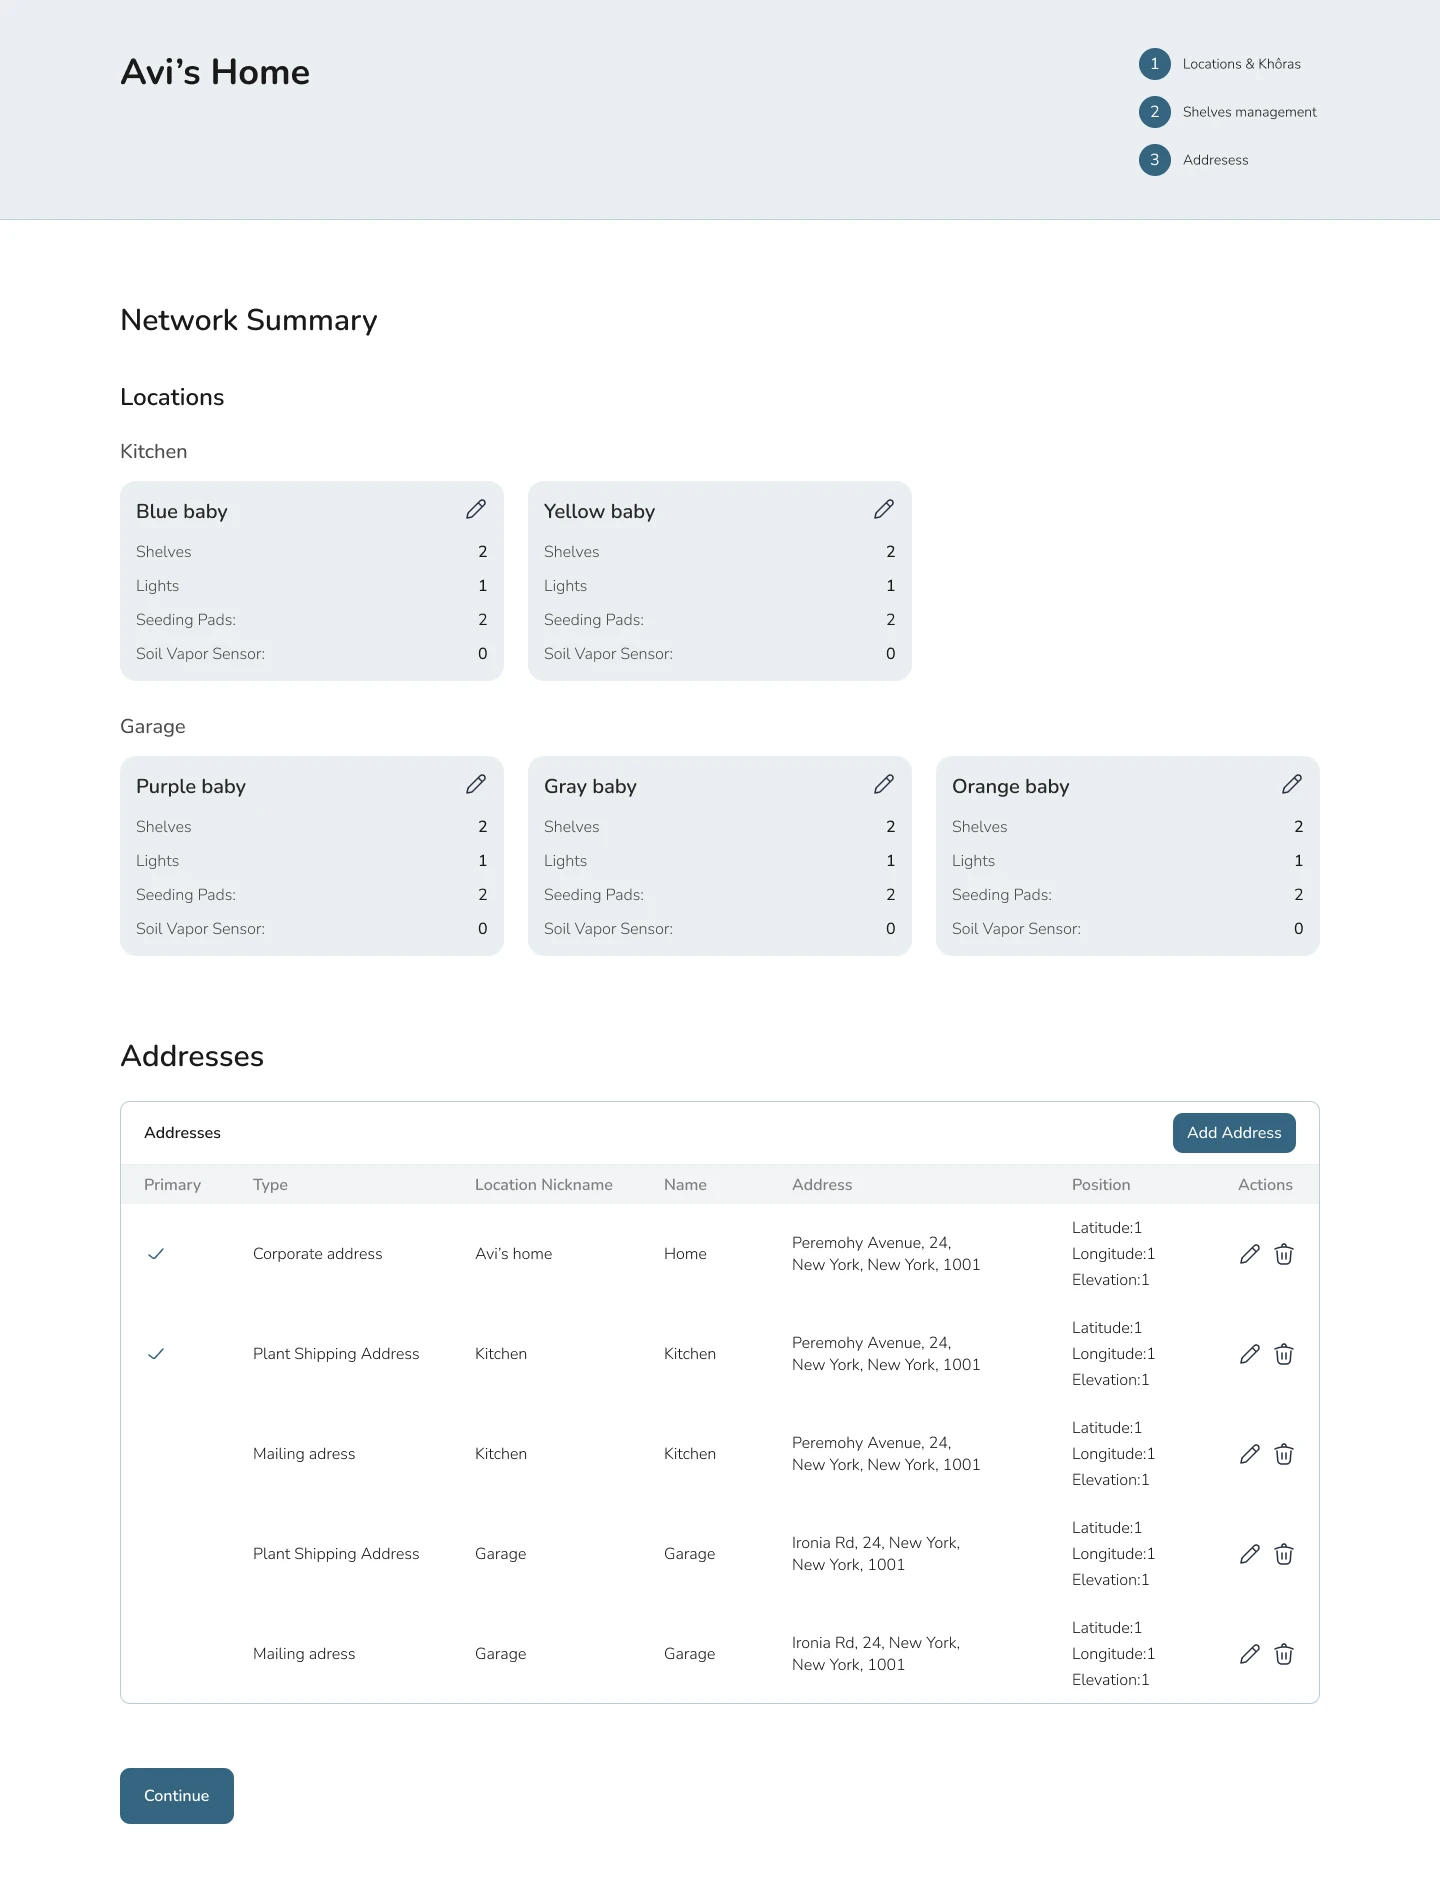Go to step 1 Locations & Khôras

(1220, 64)
